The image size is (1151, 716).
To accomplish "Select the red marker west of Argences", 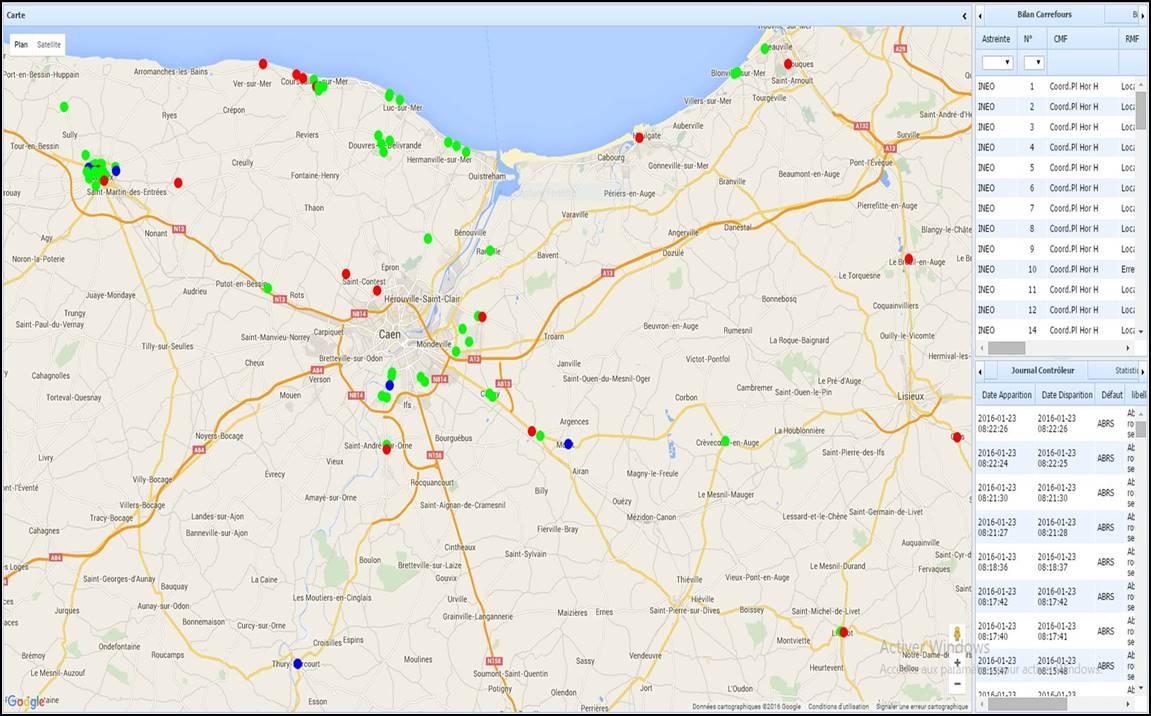I will pyautogui.click(x=531, y=431).
